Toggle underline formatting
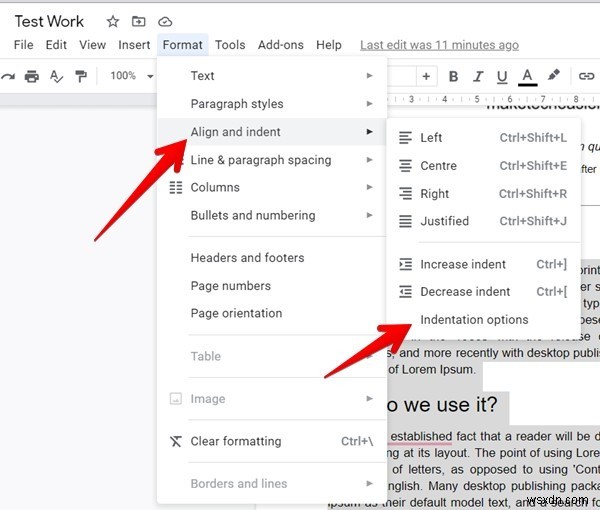The width and height of the screenshot is (600, 510). pos(502,77)
